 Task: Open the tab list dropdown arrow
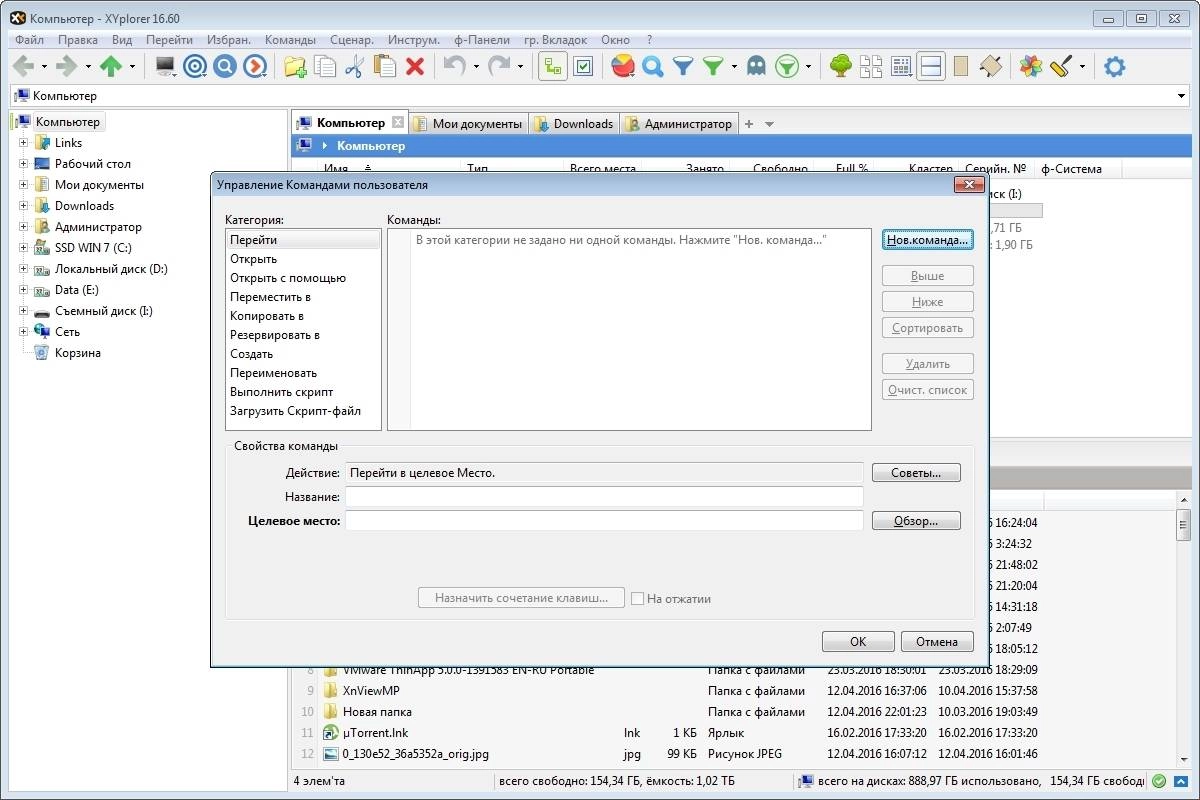pyautogui.click(x=769, y=124)
